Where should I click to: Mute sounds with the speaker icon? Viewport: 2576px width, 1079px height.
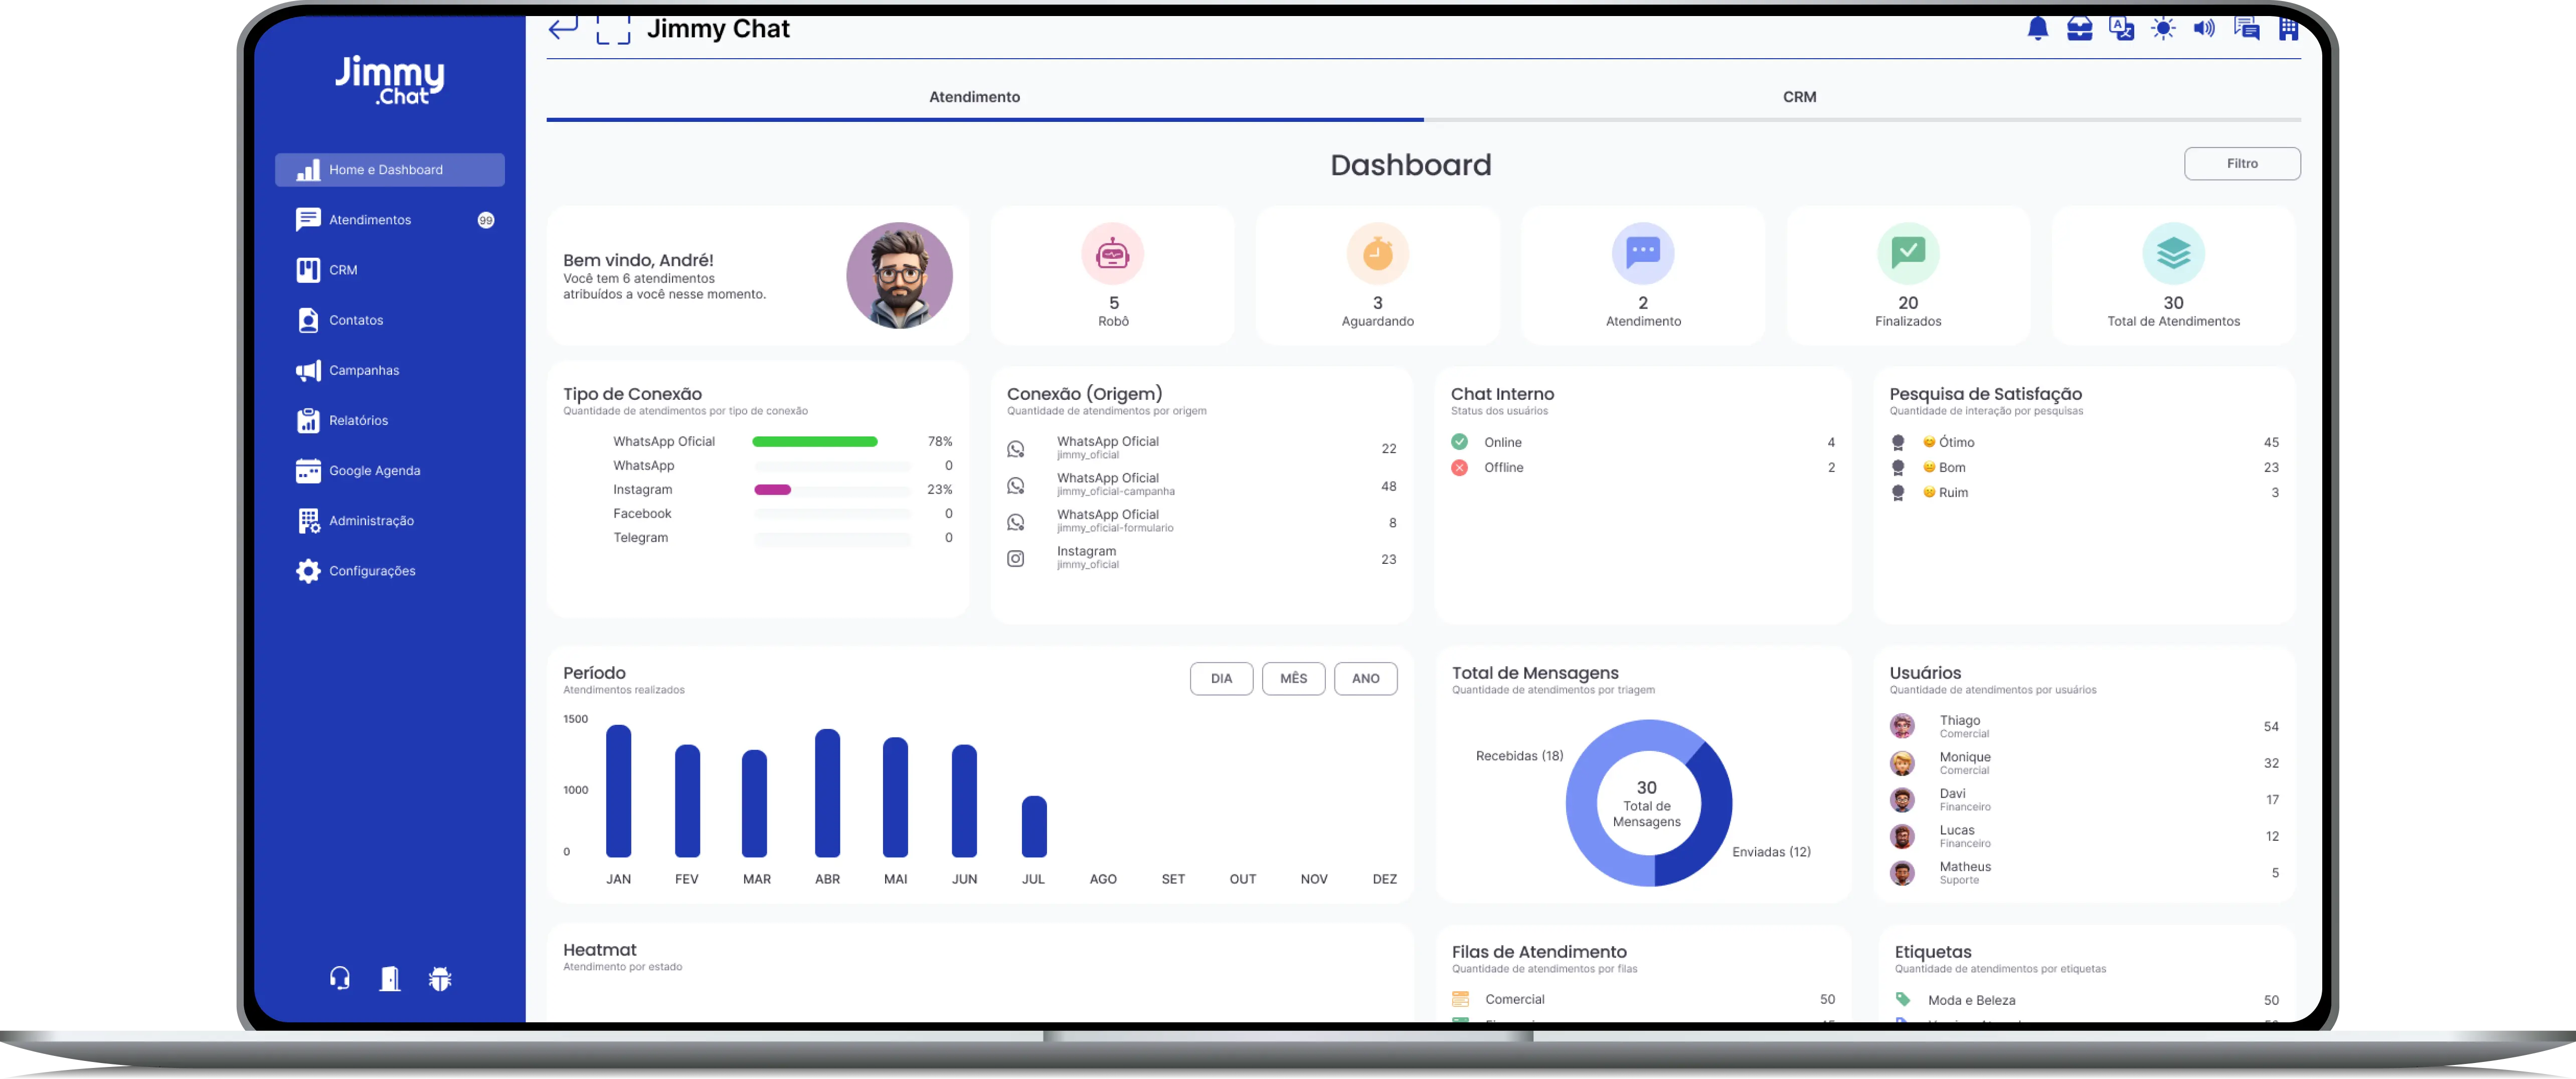point(2203,29)
